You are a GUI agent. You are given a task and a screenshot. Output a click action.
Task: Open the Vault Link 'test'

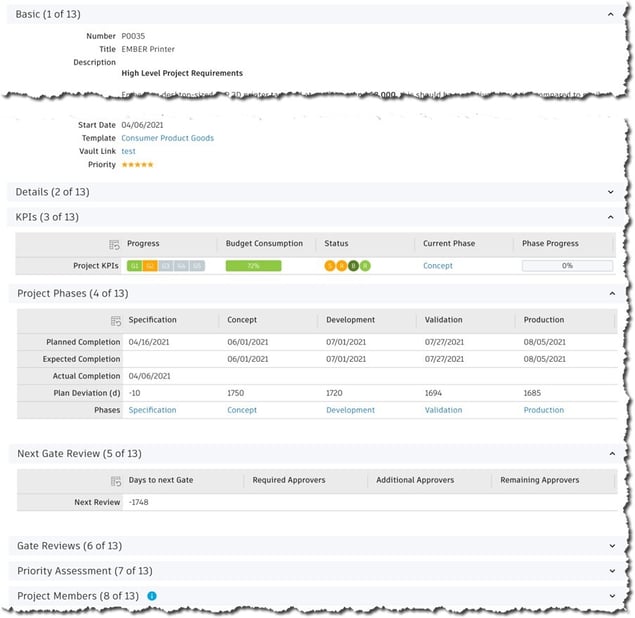pos(128,151)
